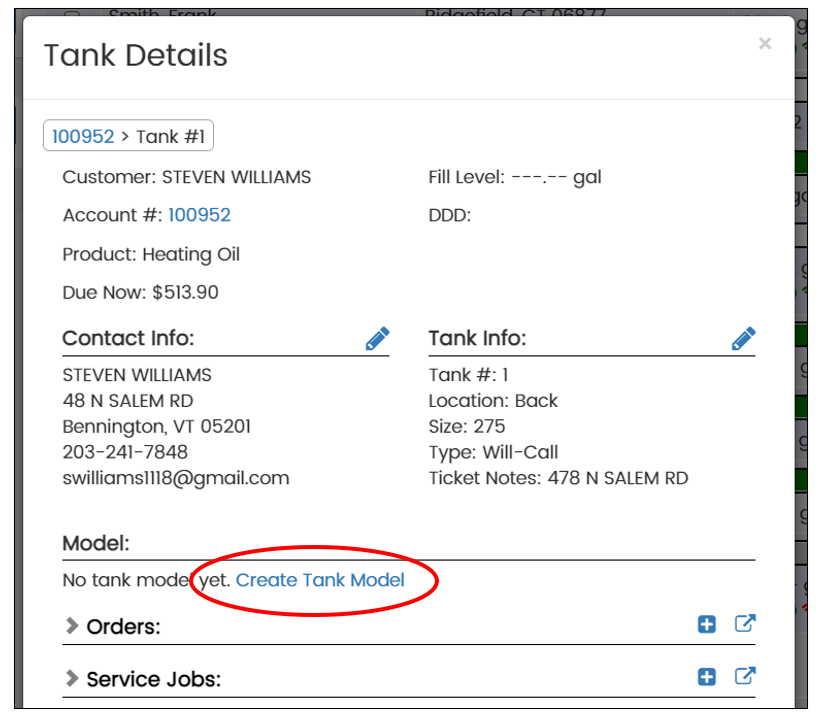Click the Tank Info edit pencil

[x=743, y=339]
